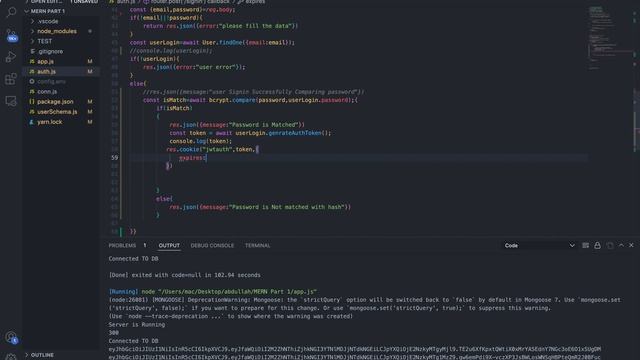This screenshot has width=640, height=360.
Task: Click the generateAuthToken call in code
Action: pyautogui.click(x=295, y=133)
